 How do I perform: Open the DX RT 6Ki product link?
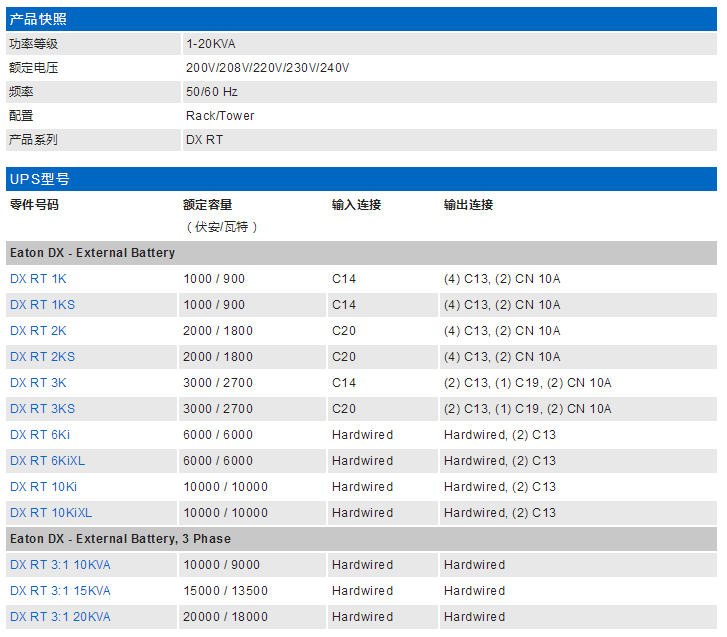(x=40, y=435)
